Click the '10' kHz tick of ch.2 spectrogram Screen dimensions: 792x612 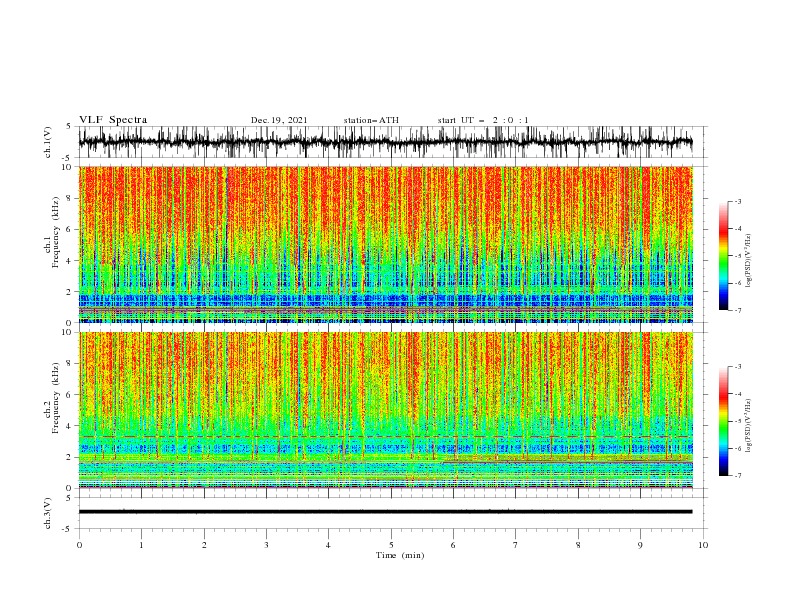tap(67, 332)
